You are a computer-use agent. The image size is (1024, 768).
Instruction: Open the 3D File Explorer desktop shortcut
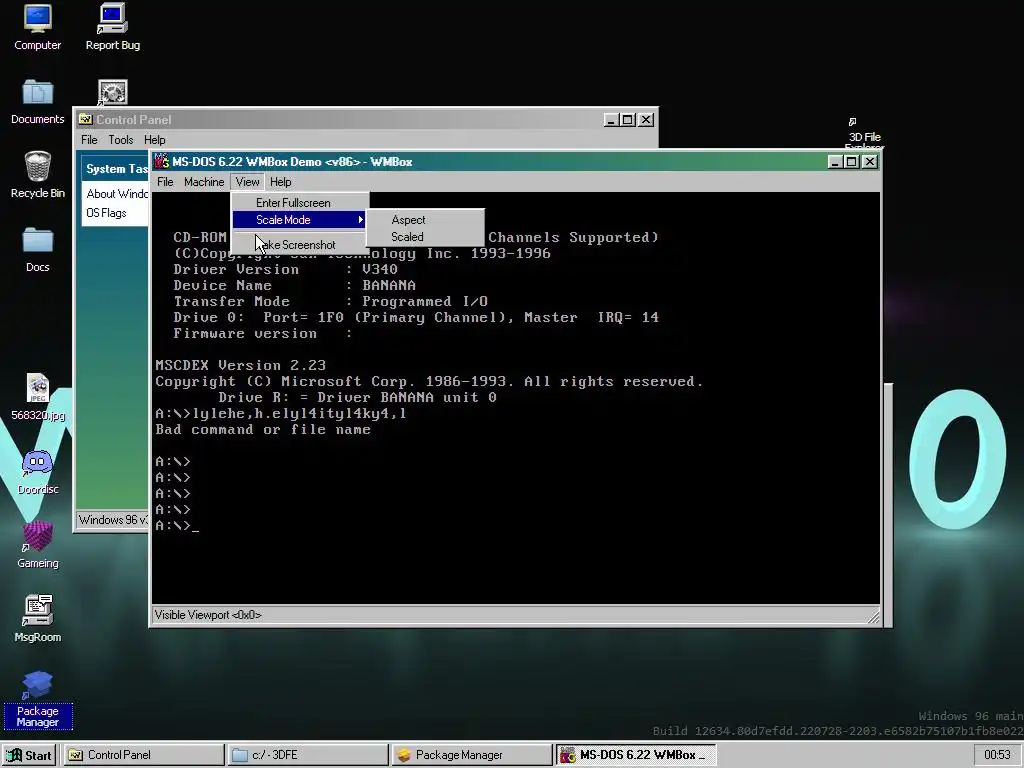[864, 134]
